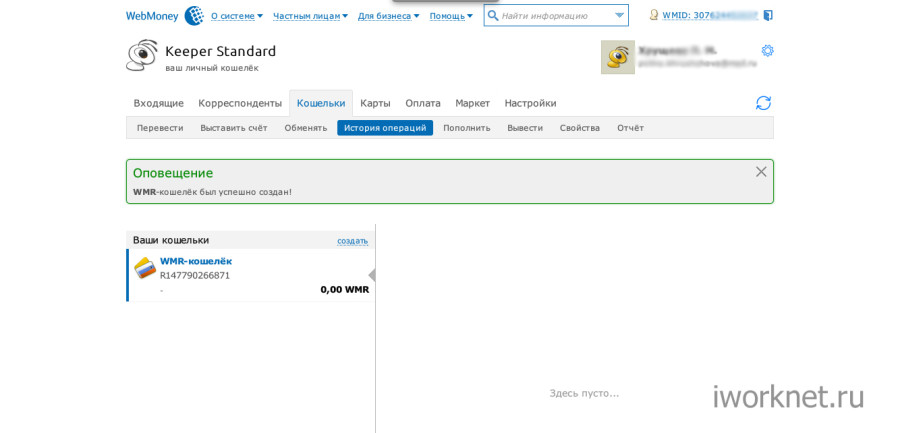This screenshot has height=433, width=900.
Task: Open the settings gear next to profile
Action: (767, 51)
